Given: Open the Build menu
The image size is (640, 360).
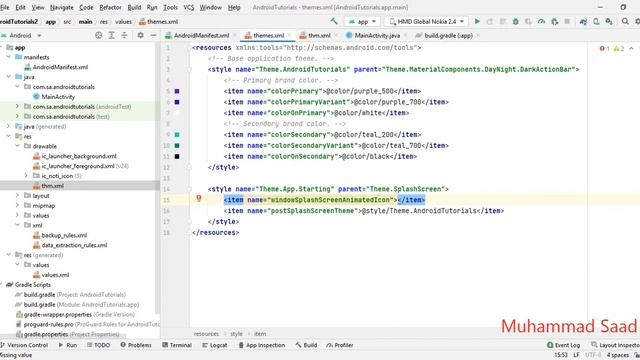Looking at the screenshot, I should click(x=134, y=7).
